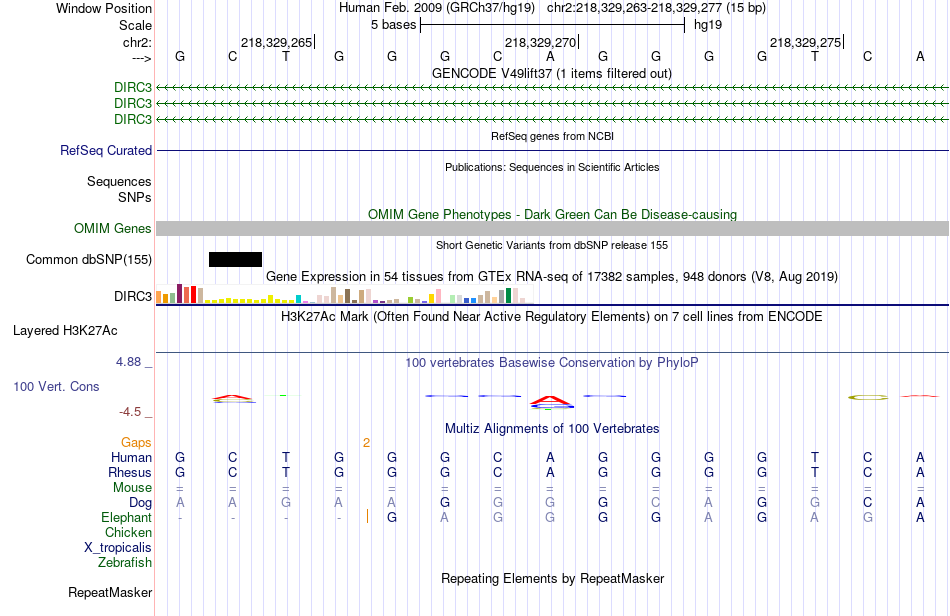This screenshot has height=616, width=950.
Task: Click the Rhesus species row label
Action: click(130, 472)
